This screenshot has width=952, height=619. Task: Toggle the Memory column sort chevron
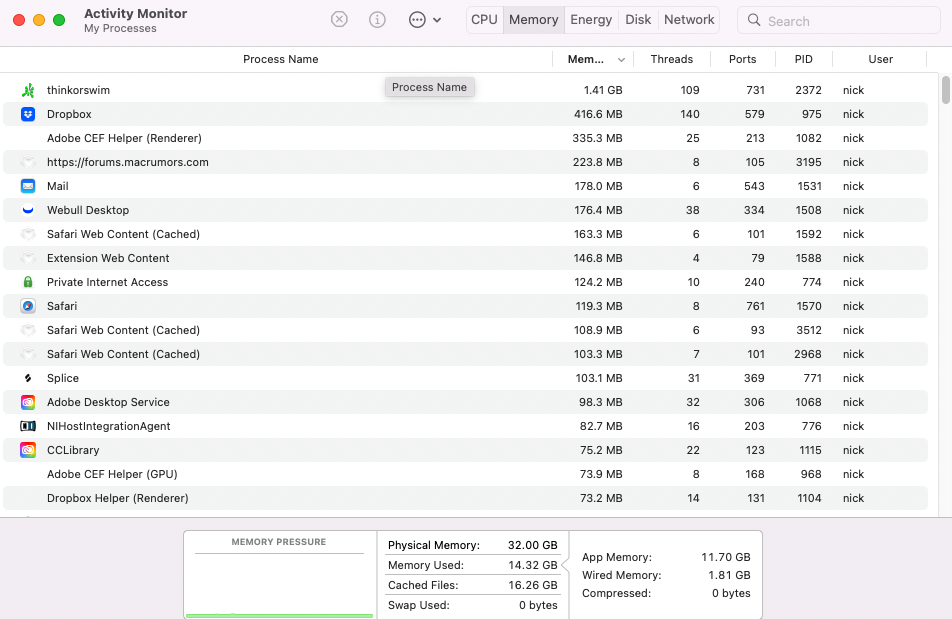621,60
